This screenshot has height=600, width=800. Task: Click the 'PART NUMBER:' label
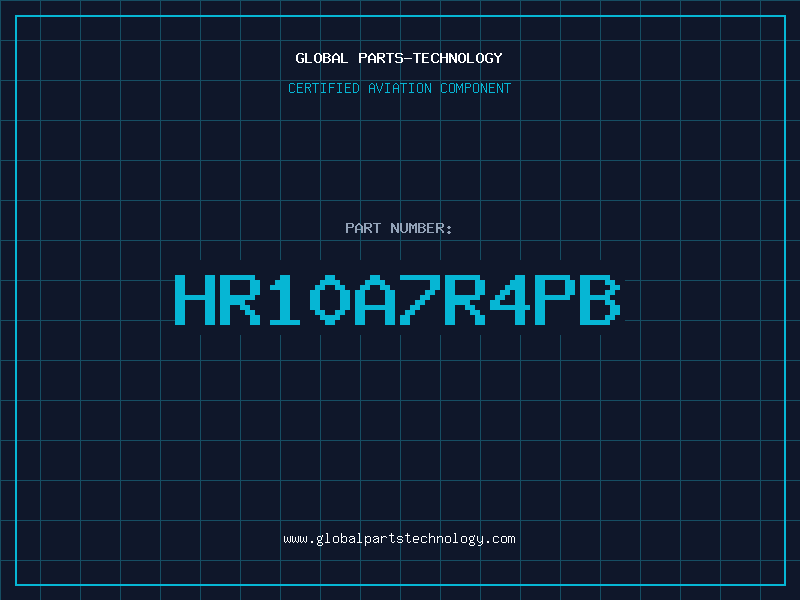point(399,228)
